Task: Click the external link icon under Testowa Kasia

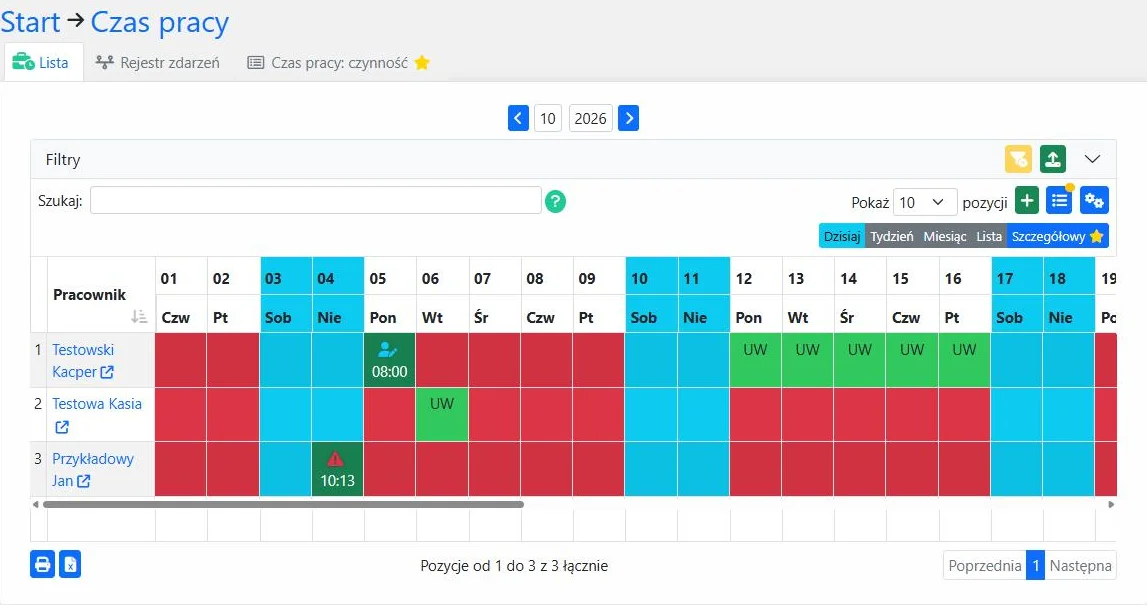Action: point(62,426)
